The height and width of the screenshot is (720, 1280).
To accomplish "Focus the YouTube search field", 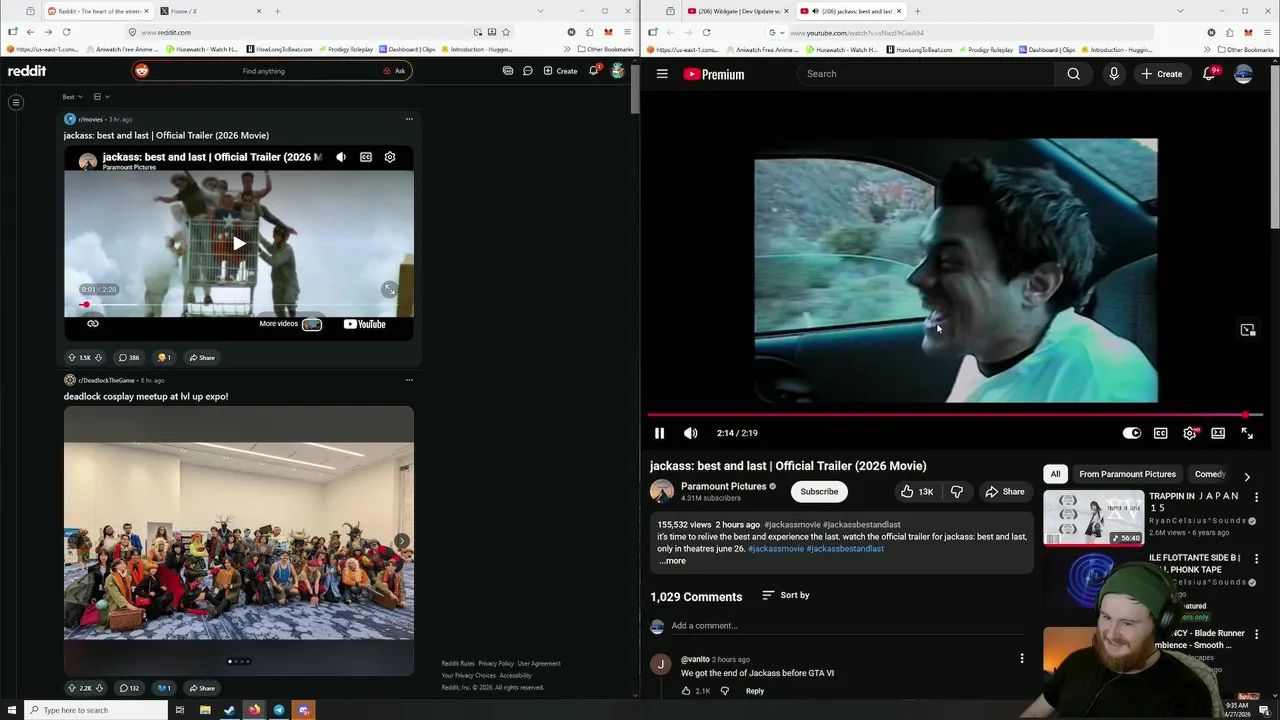I will coord(925,74).
